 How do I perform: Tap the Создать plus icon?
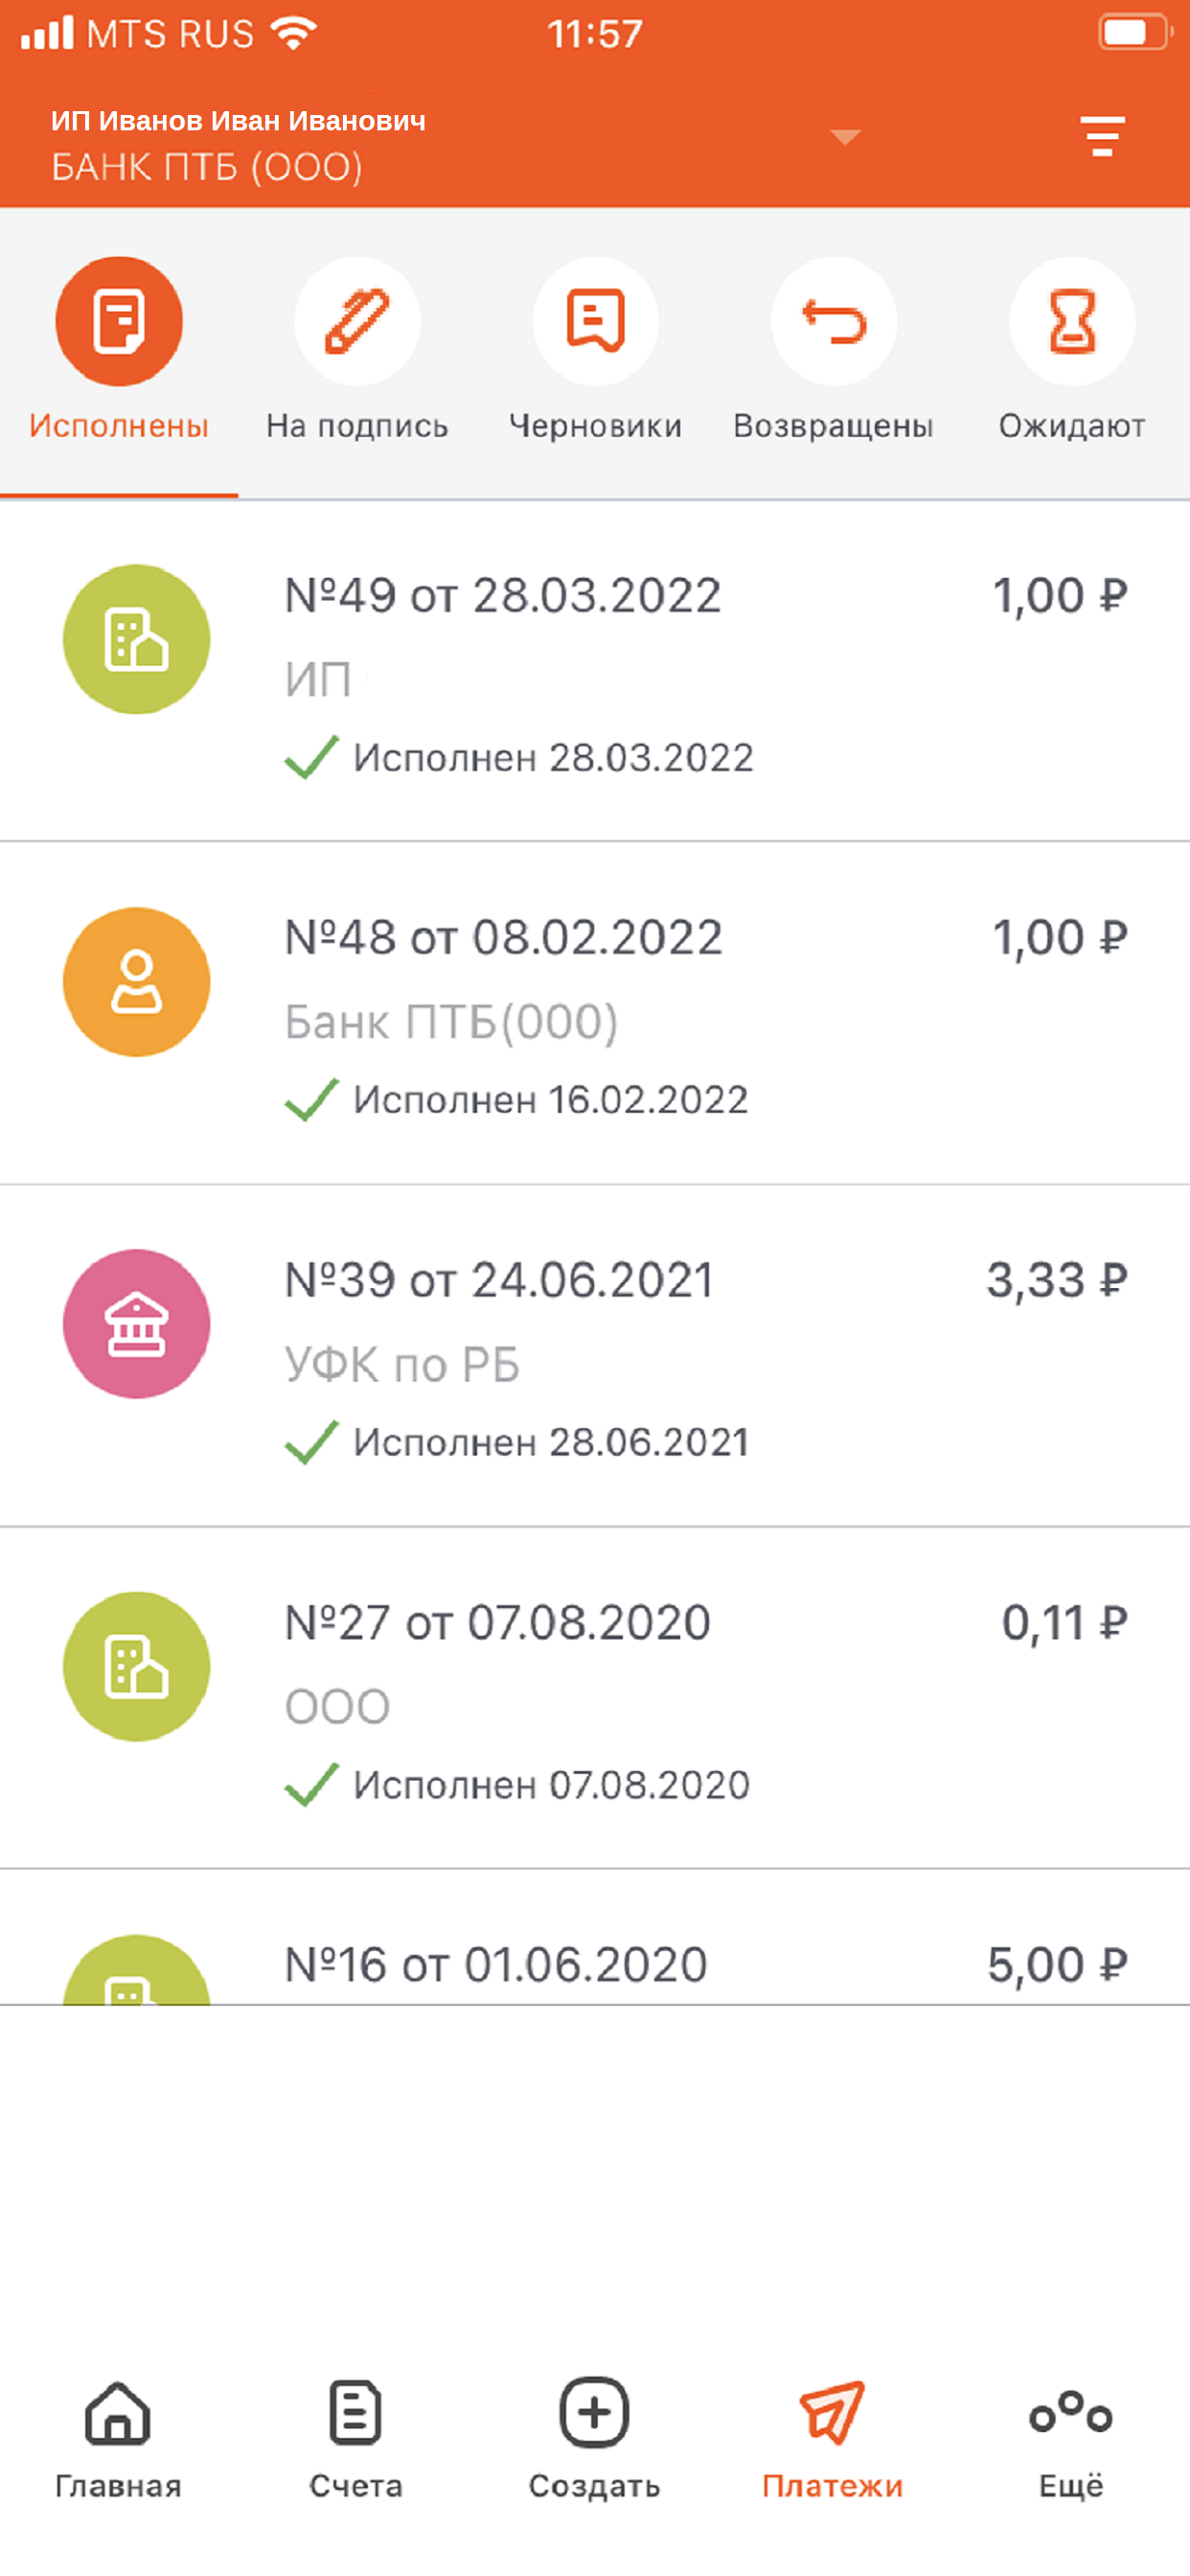click(x=594, y=2412)
